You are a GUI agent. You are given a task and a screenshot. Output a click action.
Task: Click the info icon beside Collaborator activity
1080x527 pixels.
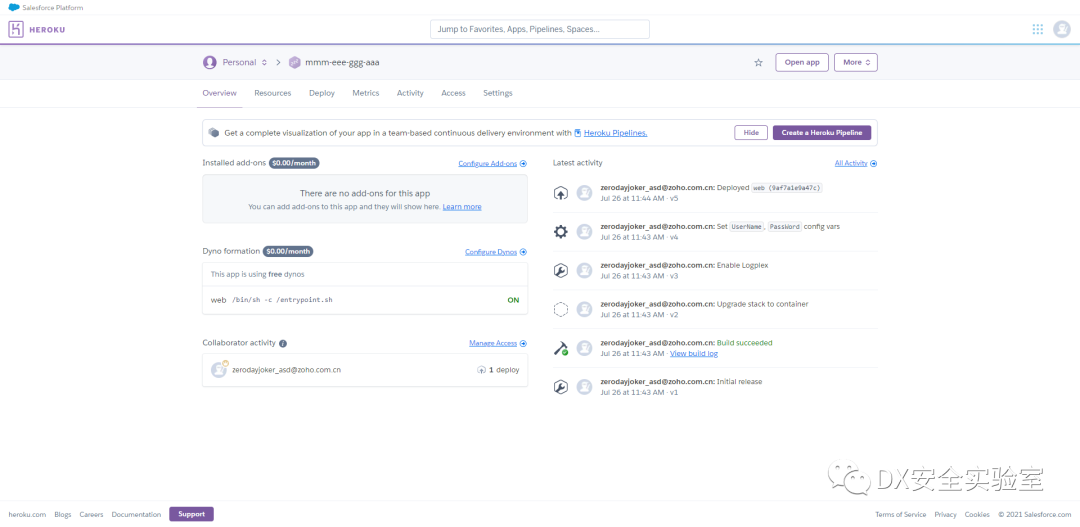coord(283,343)
